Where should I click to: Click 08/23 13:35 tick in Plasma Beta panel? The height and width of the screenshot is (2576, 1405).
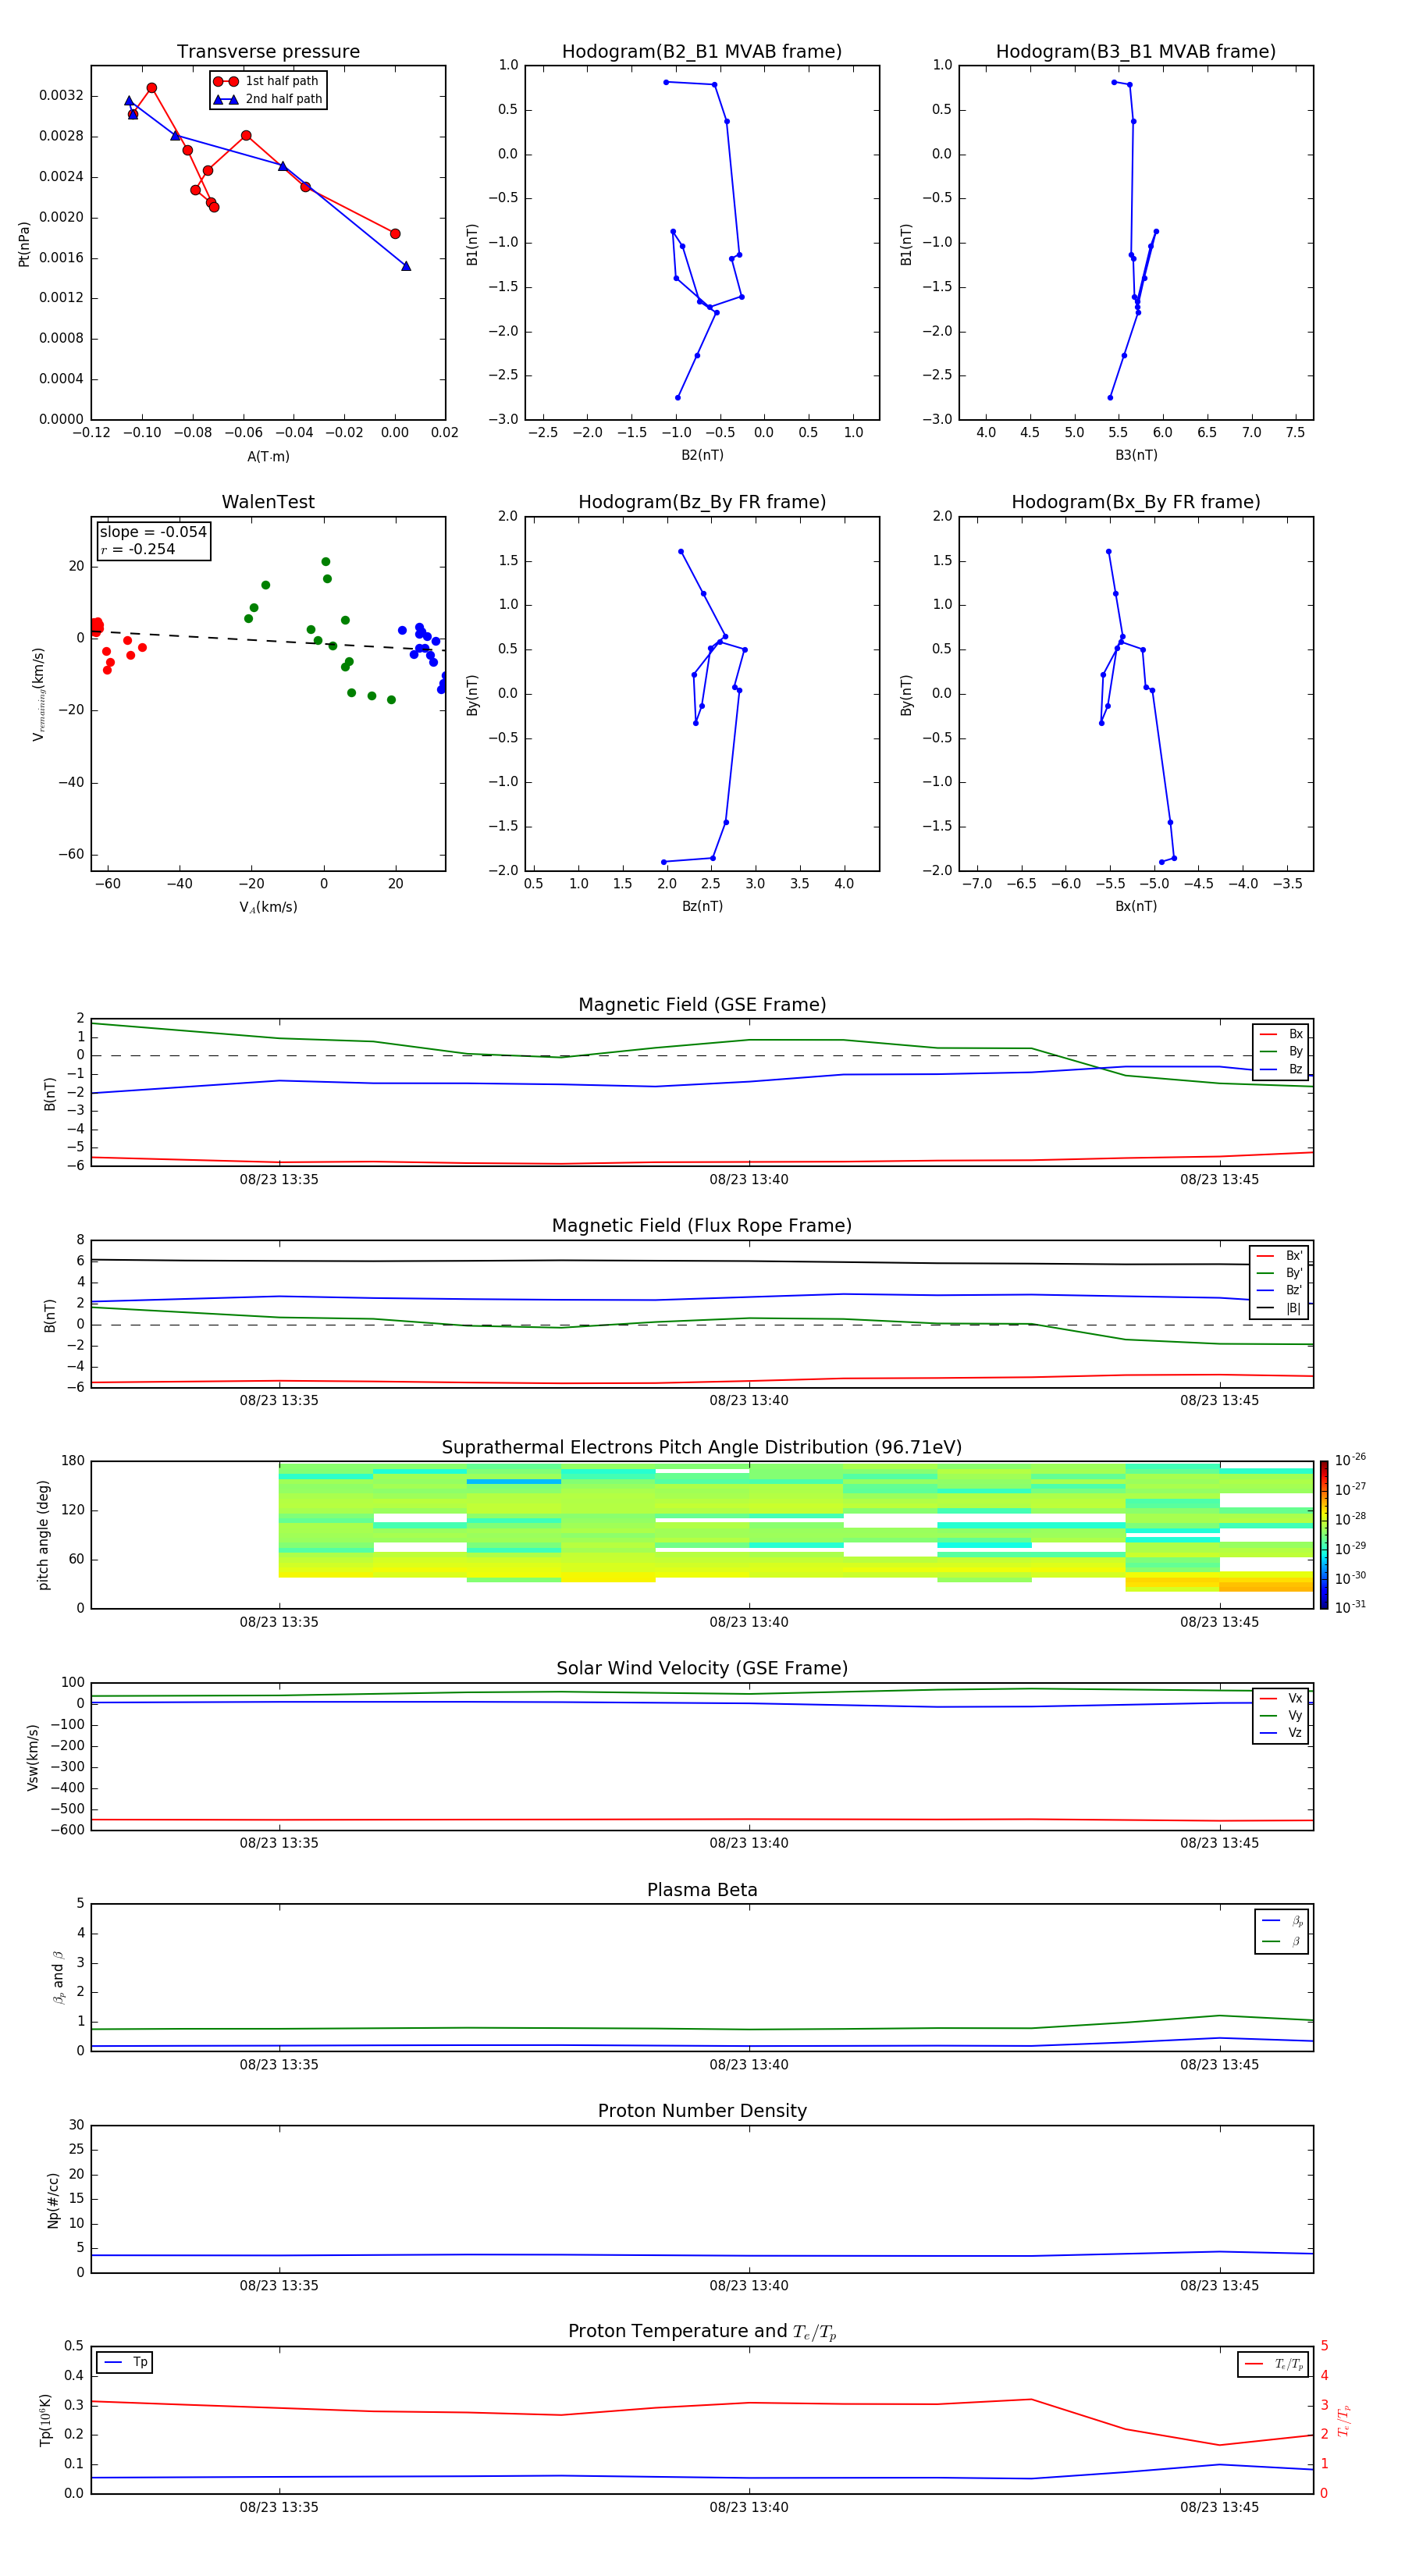click(279, 2065)
